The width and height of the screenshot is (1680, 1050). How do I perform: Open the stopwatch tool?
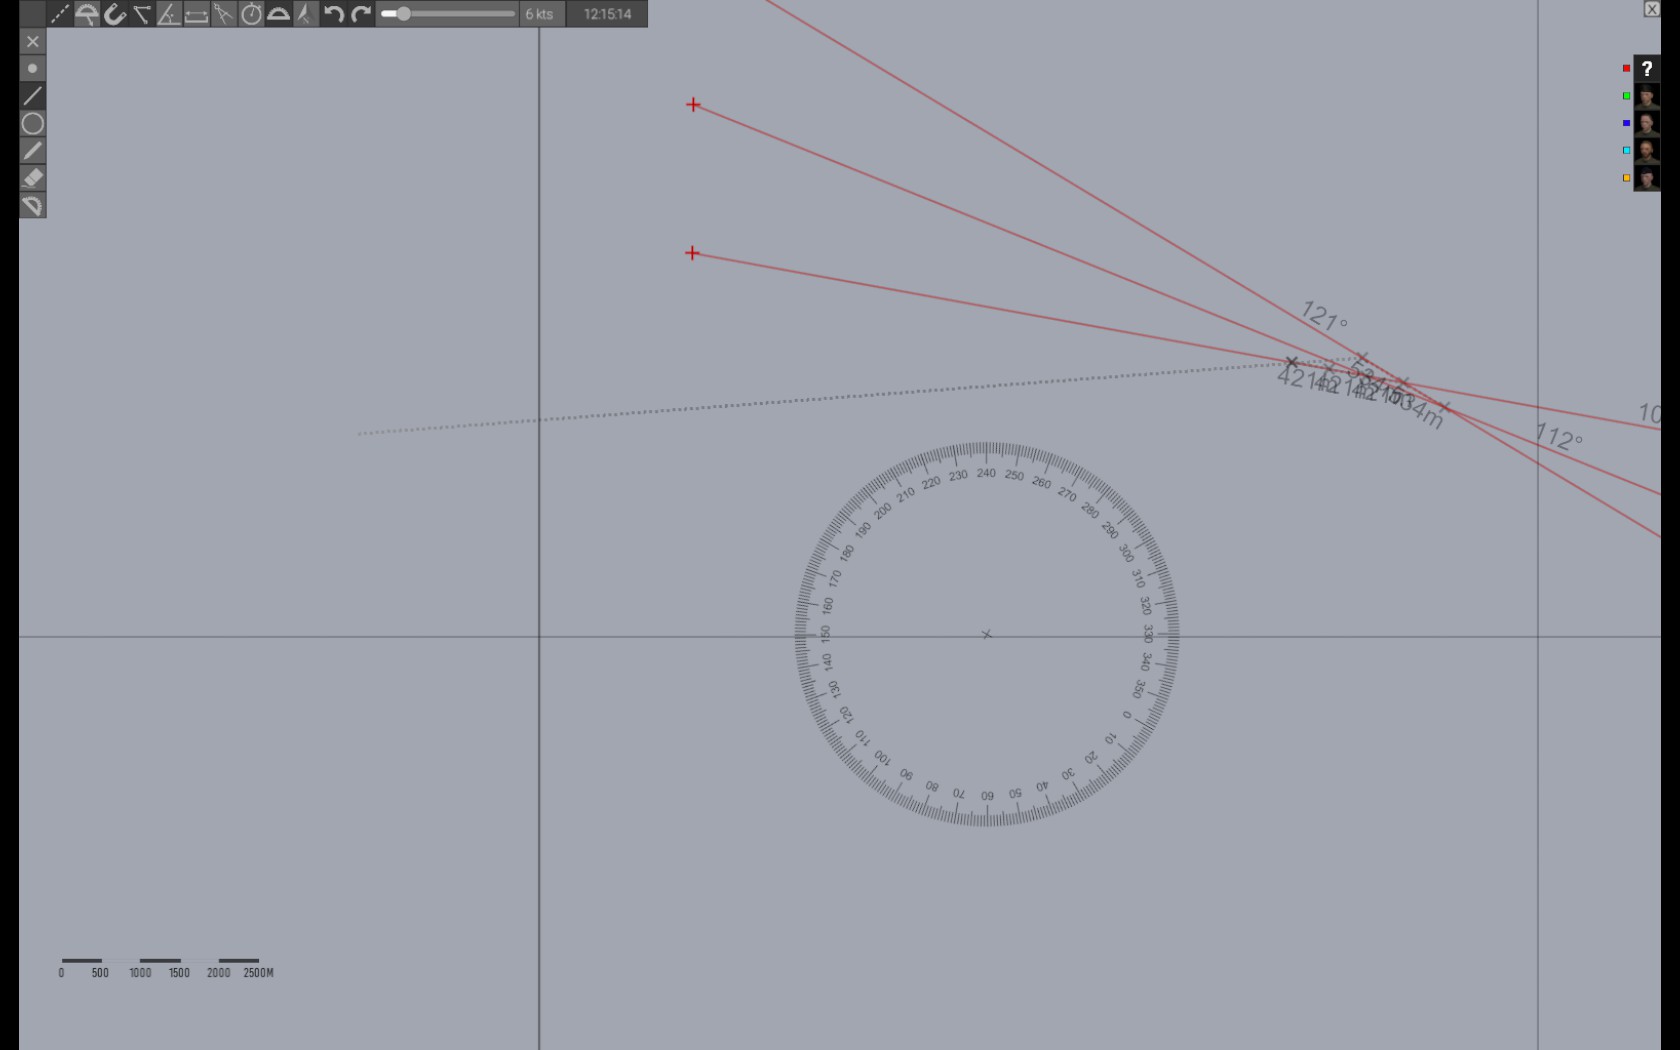tap(251, 14)
